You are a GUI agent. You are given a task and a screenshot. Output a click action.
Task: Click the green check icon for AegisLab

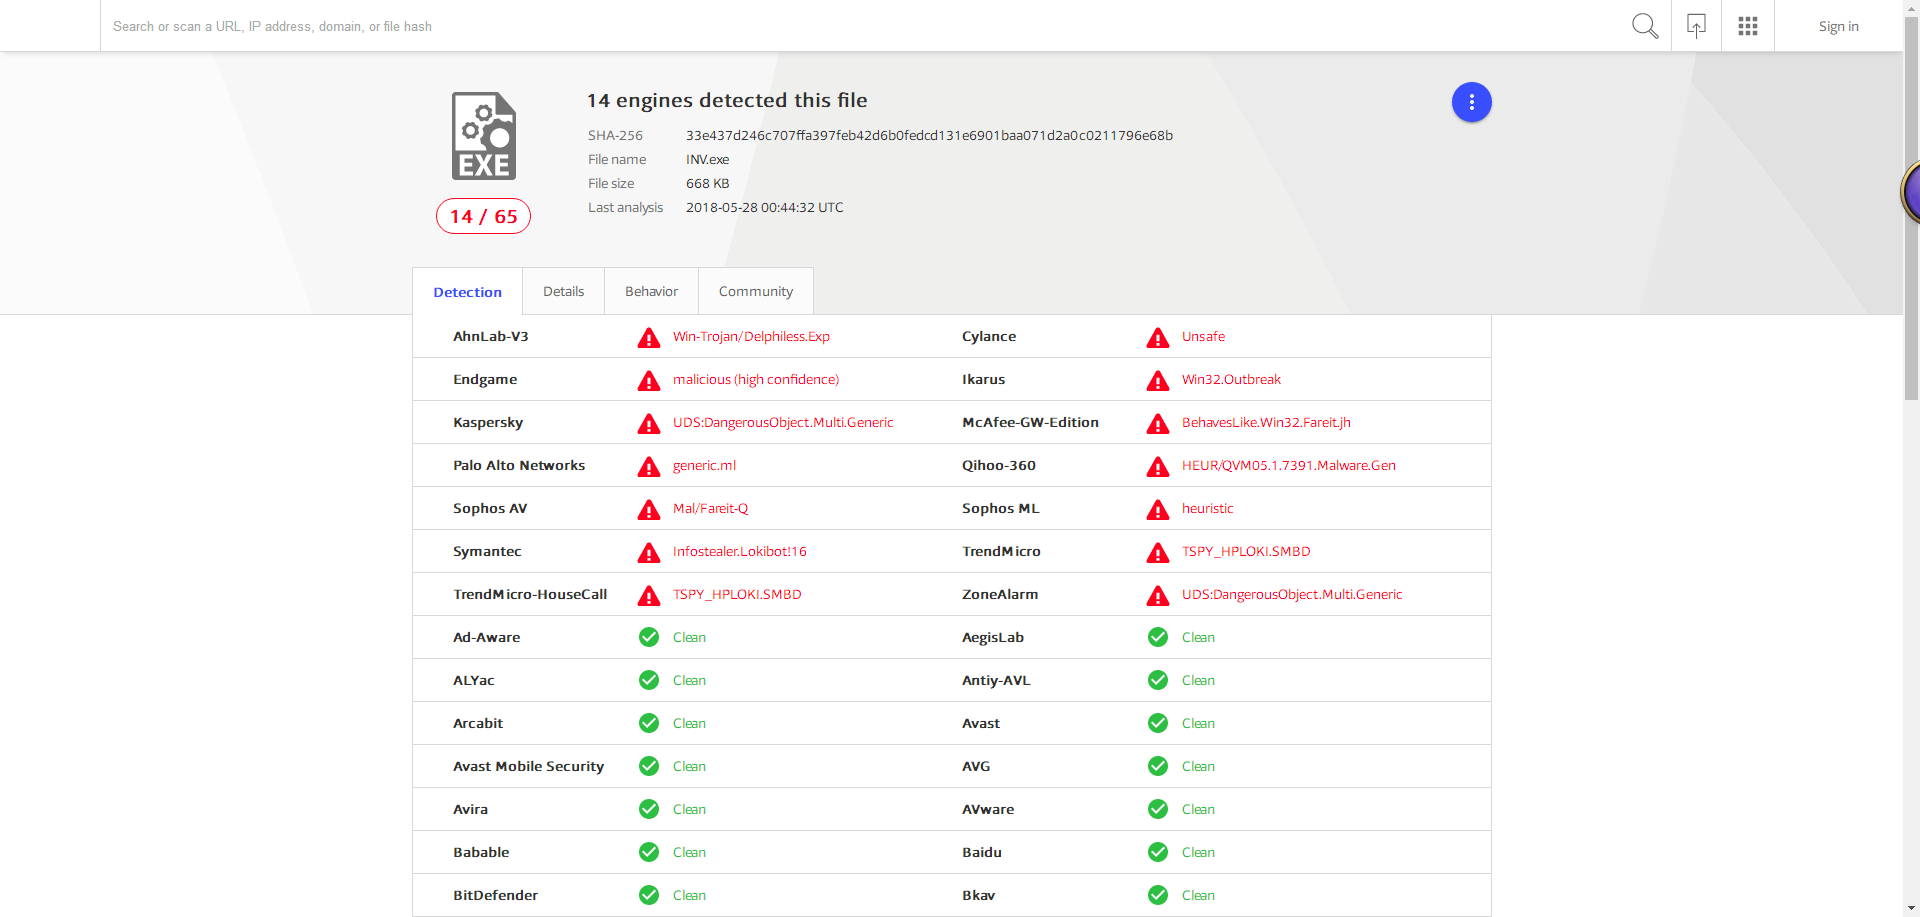tap(1158, 637)
